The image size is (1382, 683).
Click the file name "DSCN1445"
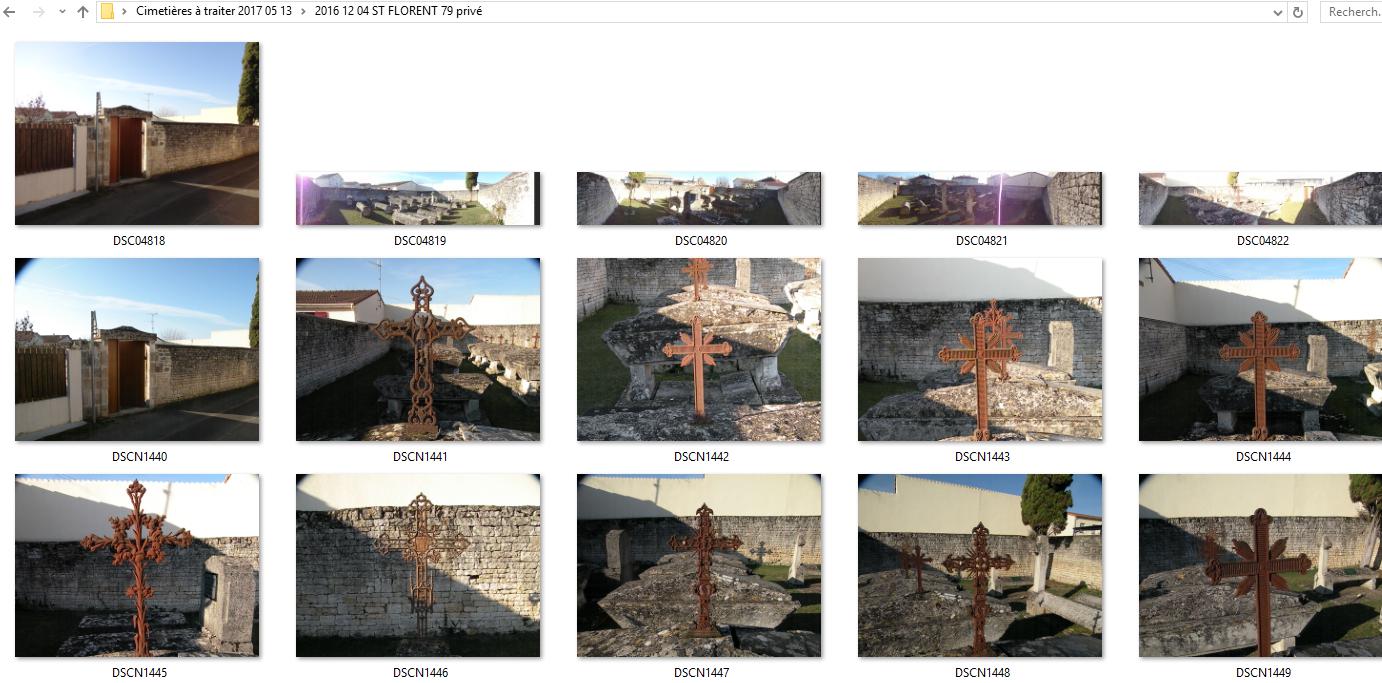tap(140, 673)
